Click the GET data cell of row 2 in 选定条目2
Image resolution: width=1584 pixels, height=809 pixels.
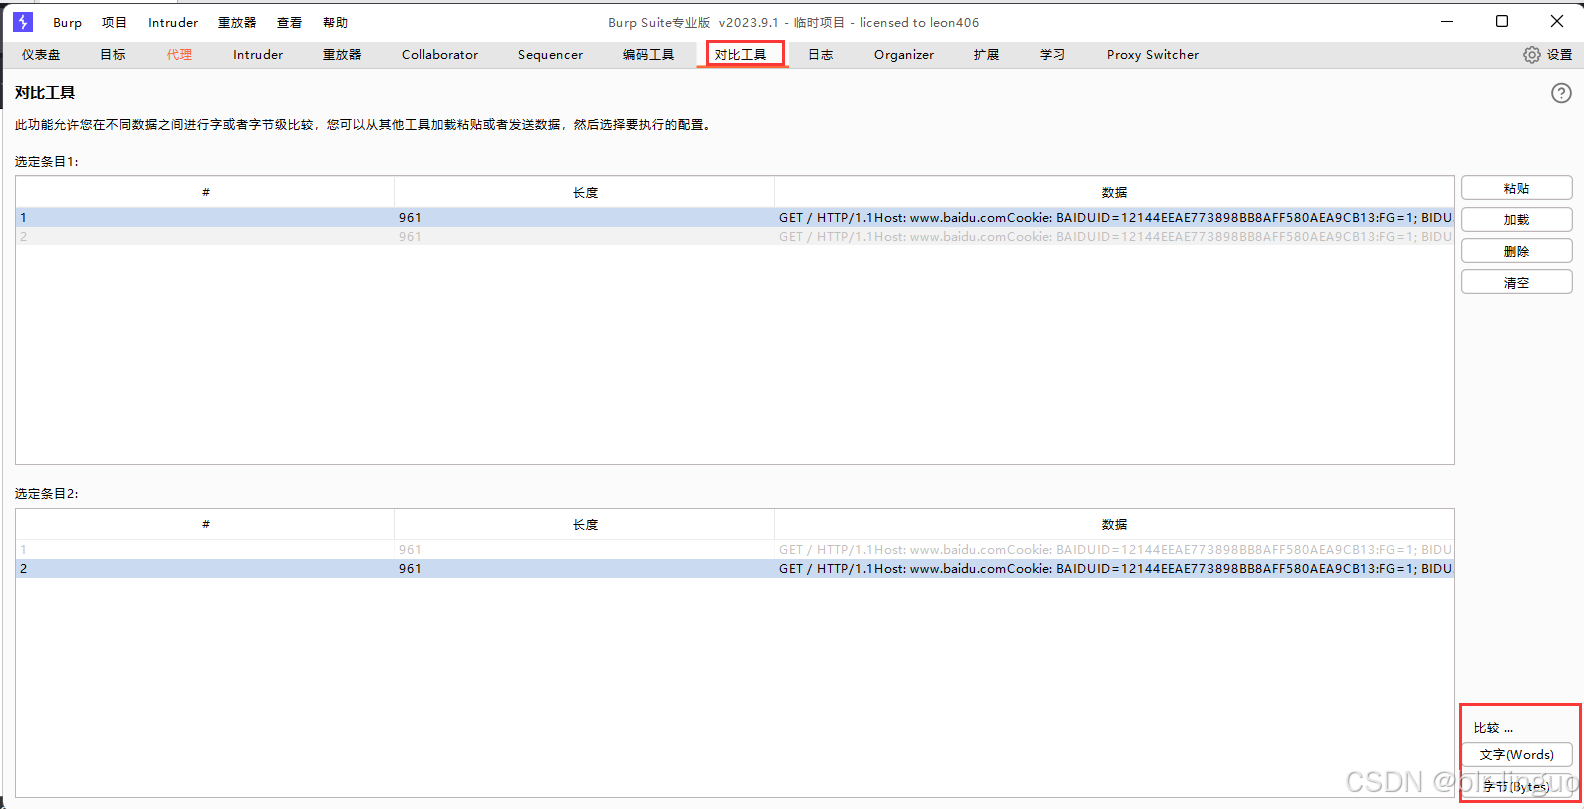(1114, 568)
